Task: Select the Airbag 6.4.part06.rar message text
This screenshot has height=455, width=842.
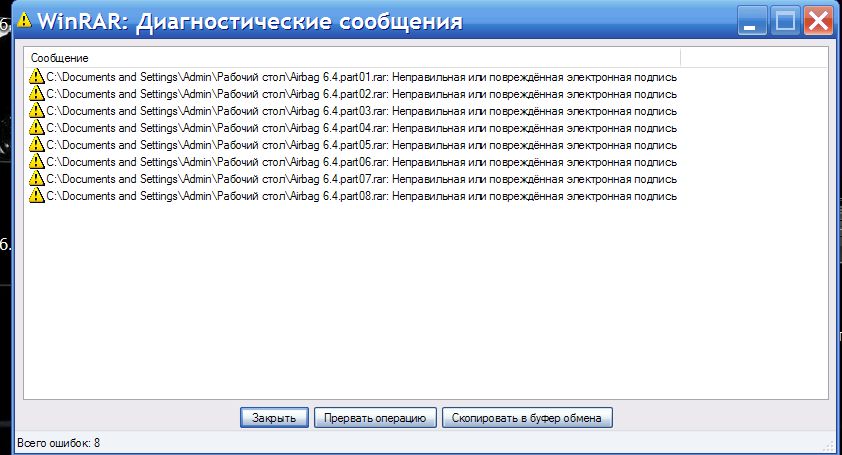Action: (x=361, y=162)
